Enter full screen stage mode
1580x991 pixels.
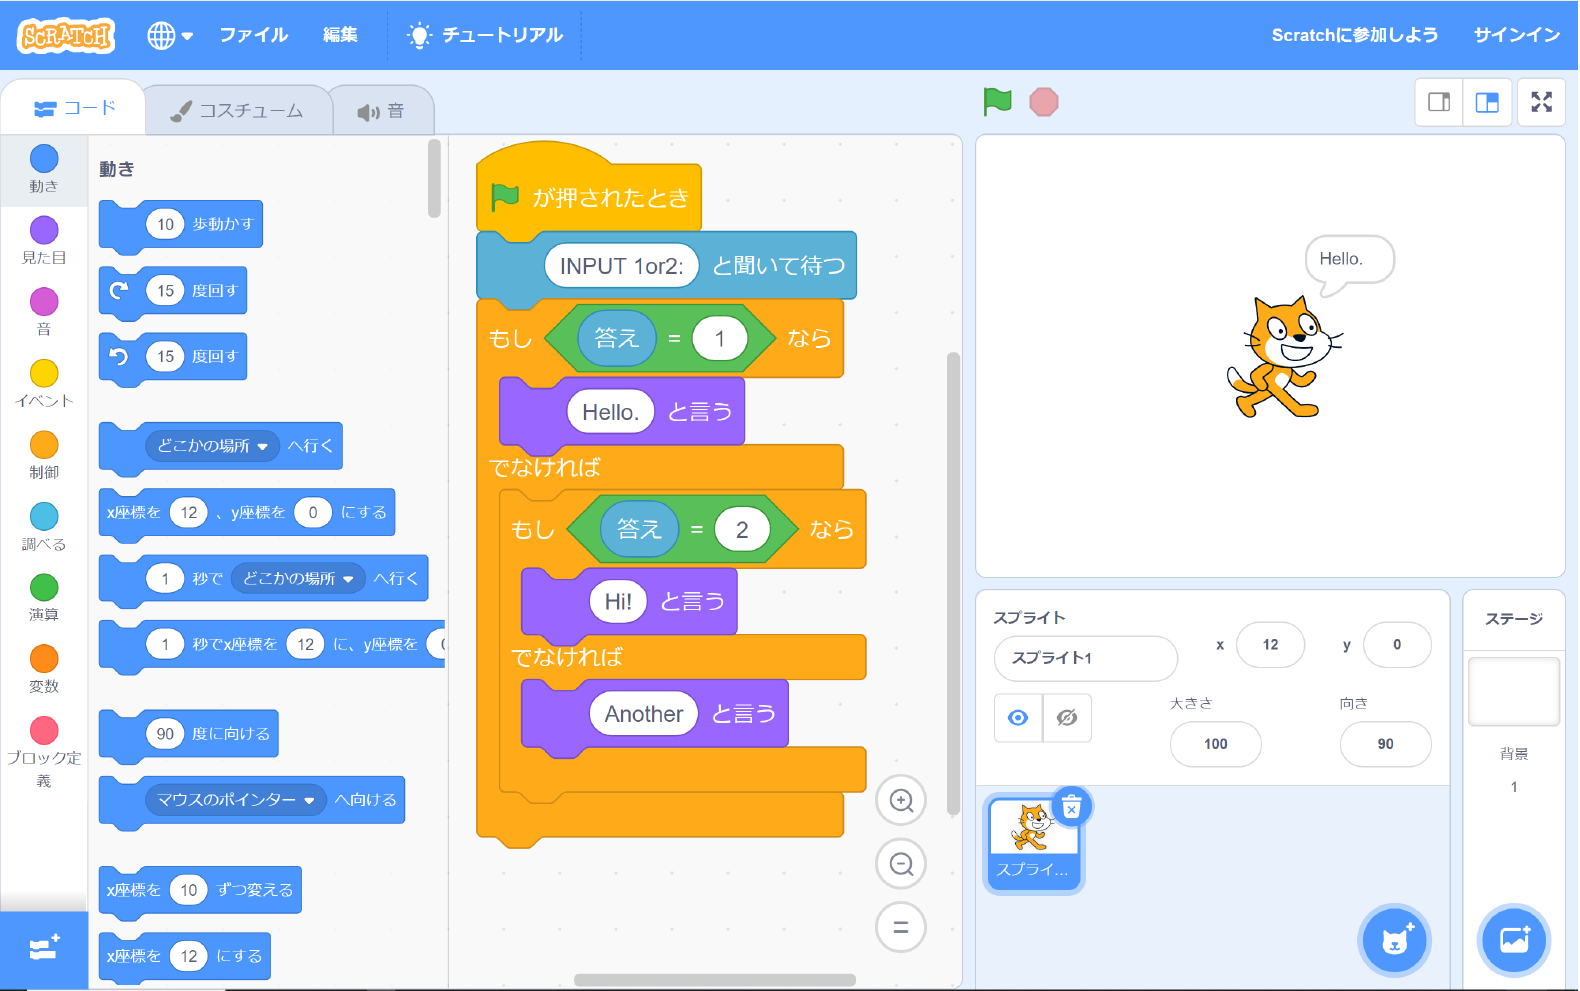coord(1541,102)
